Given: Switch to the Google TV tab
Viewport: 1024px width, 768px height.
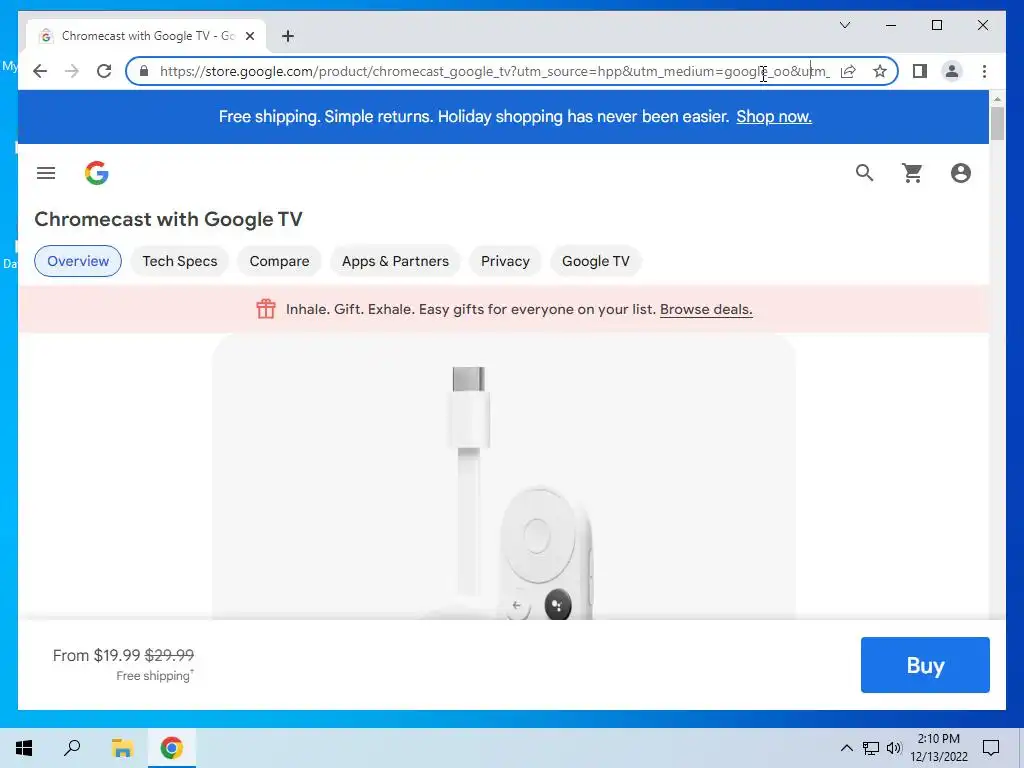Looking at the screenshot, I should (596, 261).
